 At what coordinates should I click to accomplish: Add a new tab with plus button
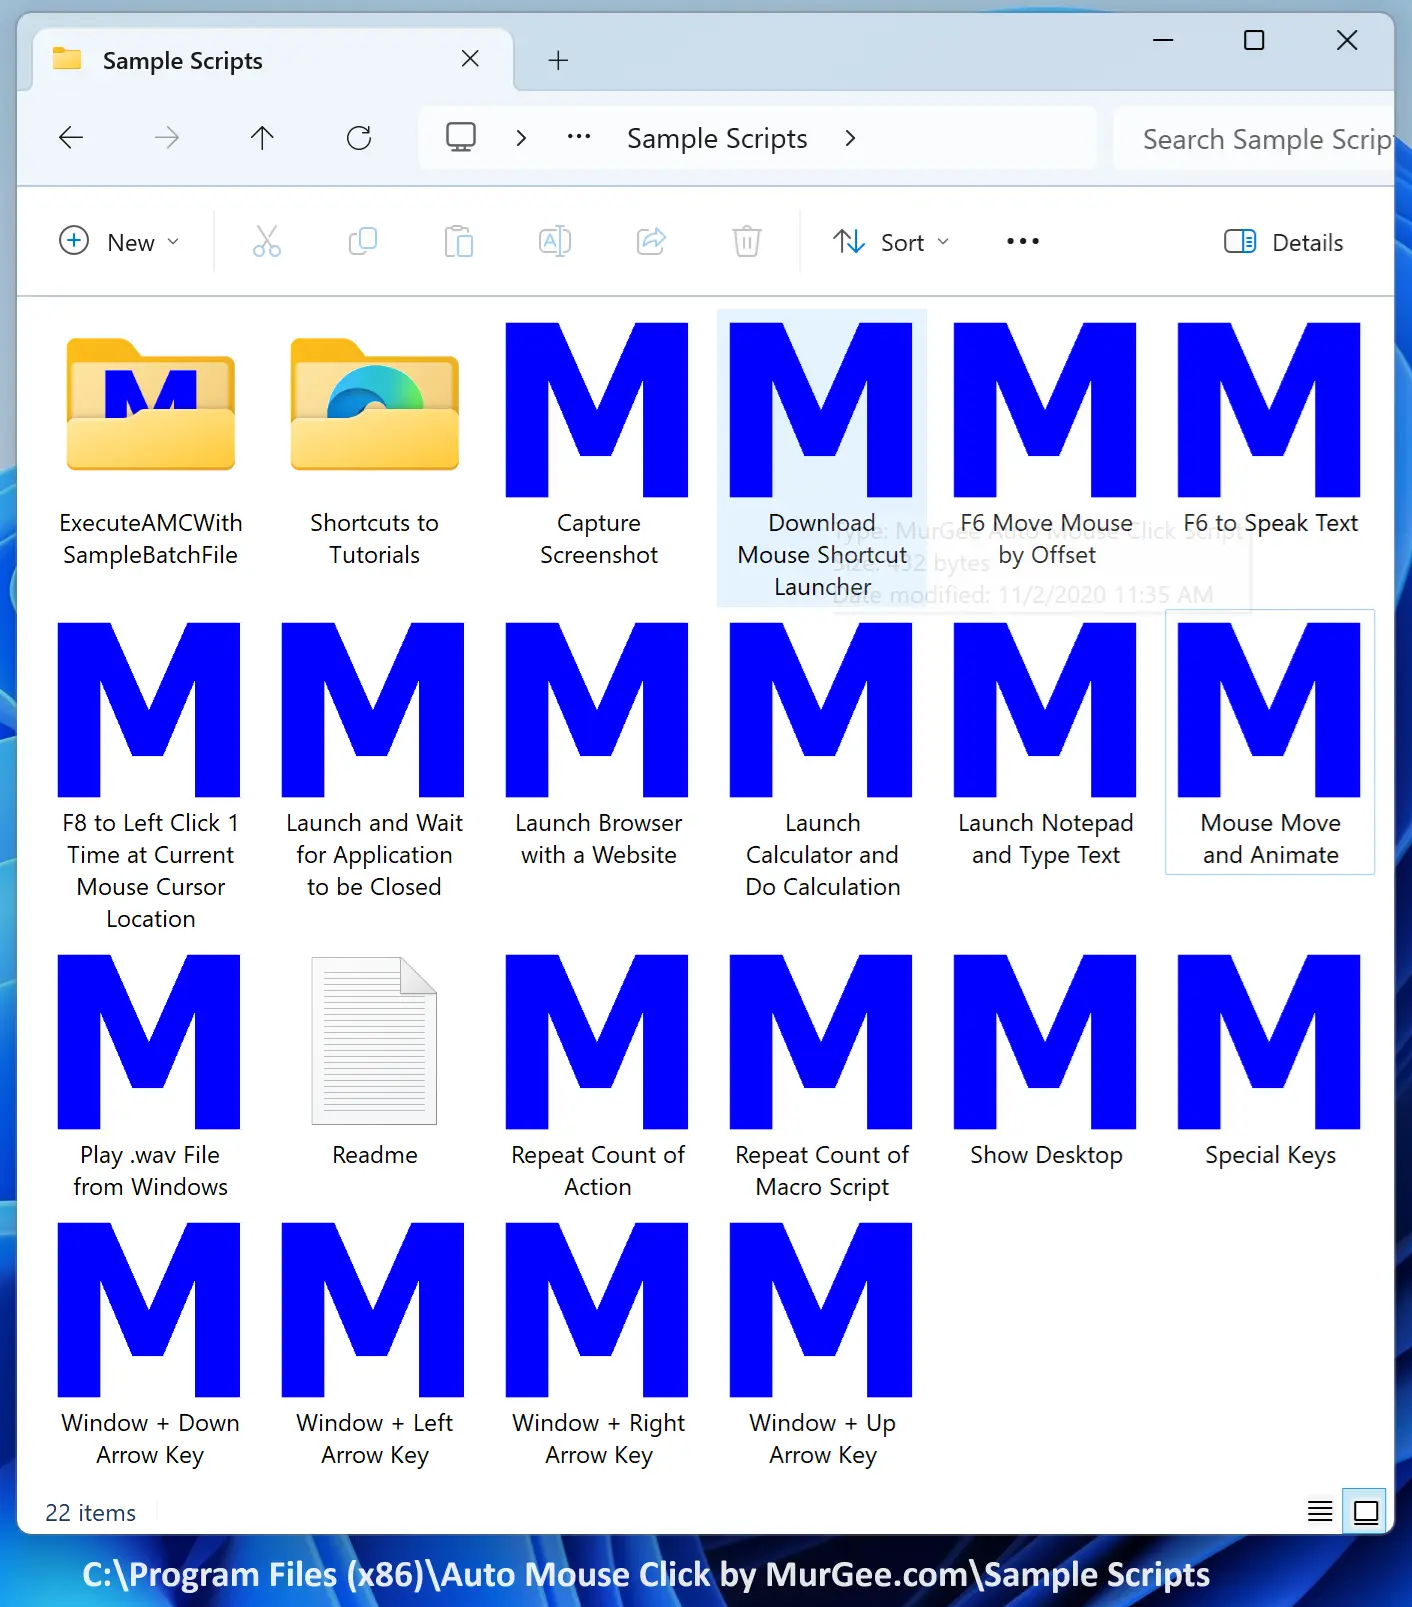(x=558, y=61)
